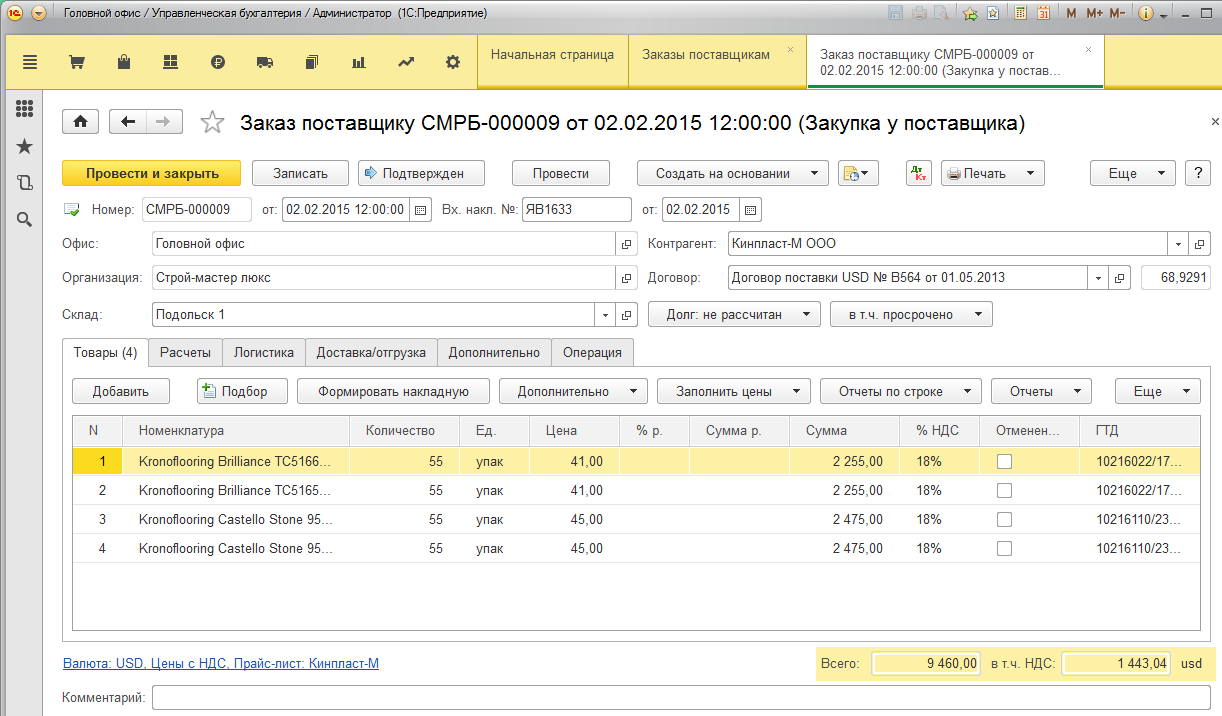Image resolution: width=1222 pixels, height=716 pixels.
Task: Open the ruble coin finance section
Action: point(218,62)
